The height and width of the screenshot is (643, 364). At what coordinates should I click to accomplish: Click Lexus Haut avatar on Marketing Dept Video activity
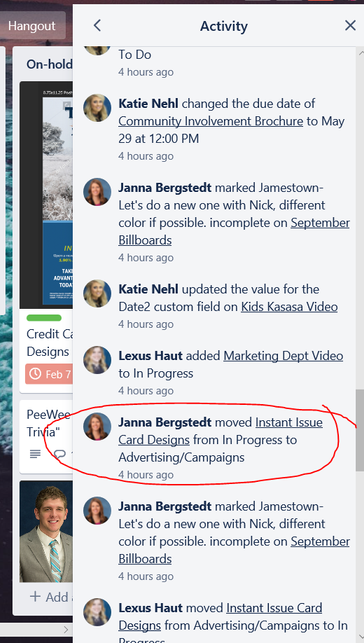(97, 360)
